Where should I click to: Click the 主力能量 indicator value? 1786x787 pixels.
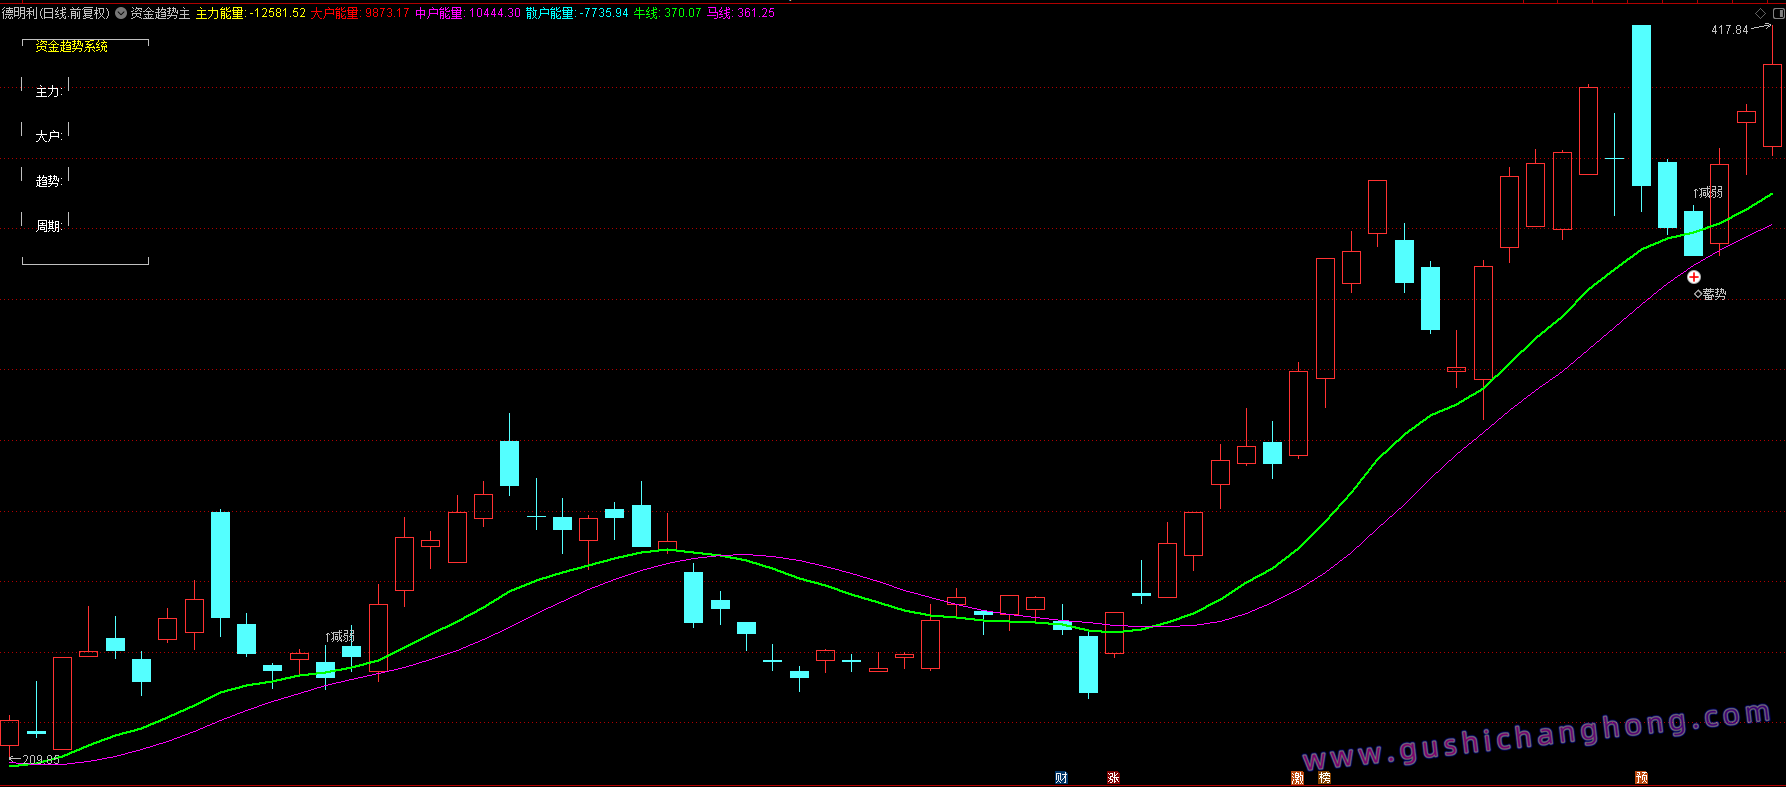250,13
